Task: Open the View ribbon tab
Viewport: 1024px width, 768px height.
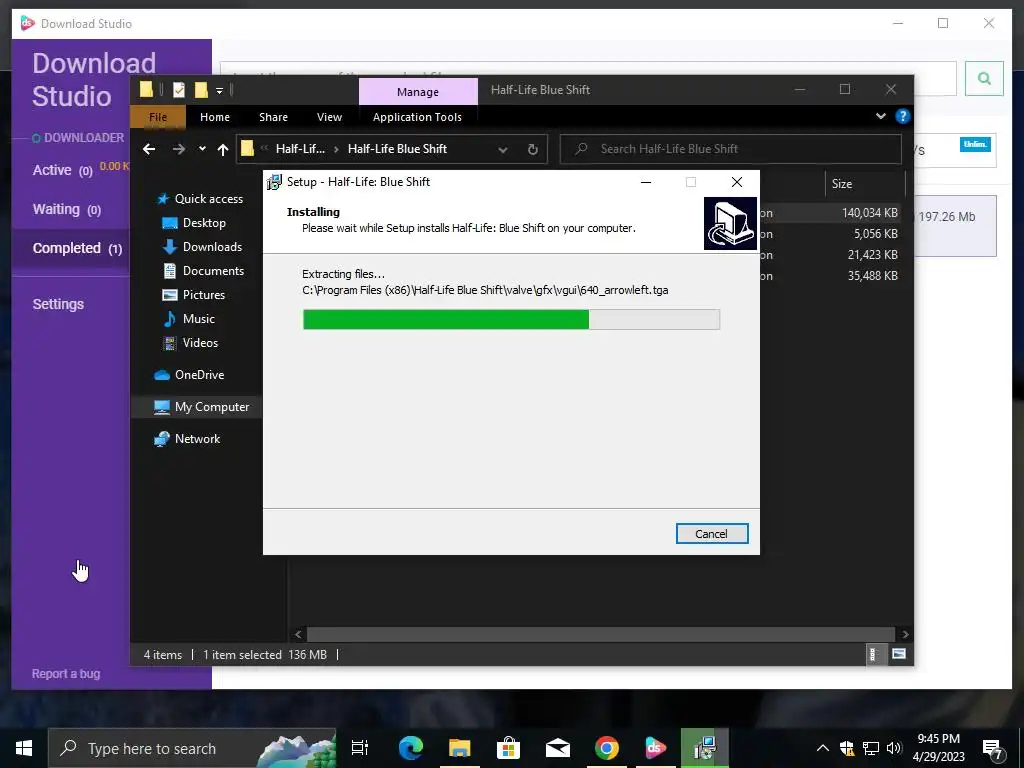Action: [329, 117]
